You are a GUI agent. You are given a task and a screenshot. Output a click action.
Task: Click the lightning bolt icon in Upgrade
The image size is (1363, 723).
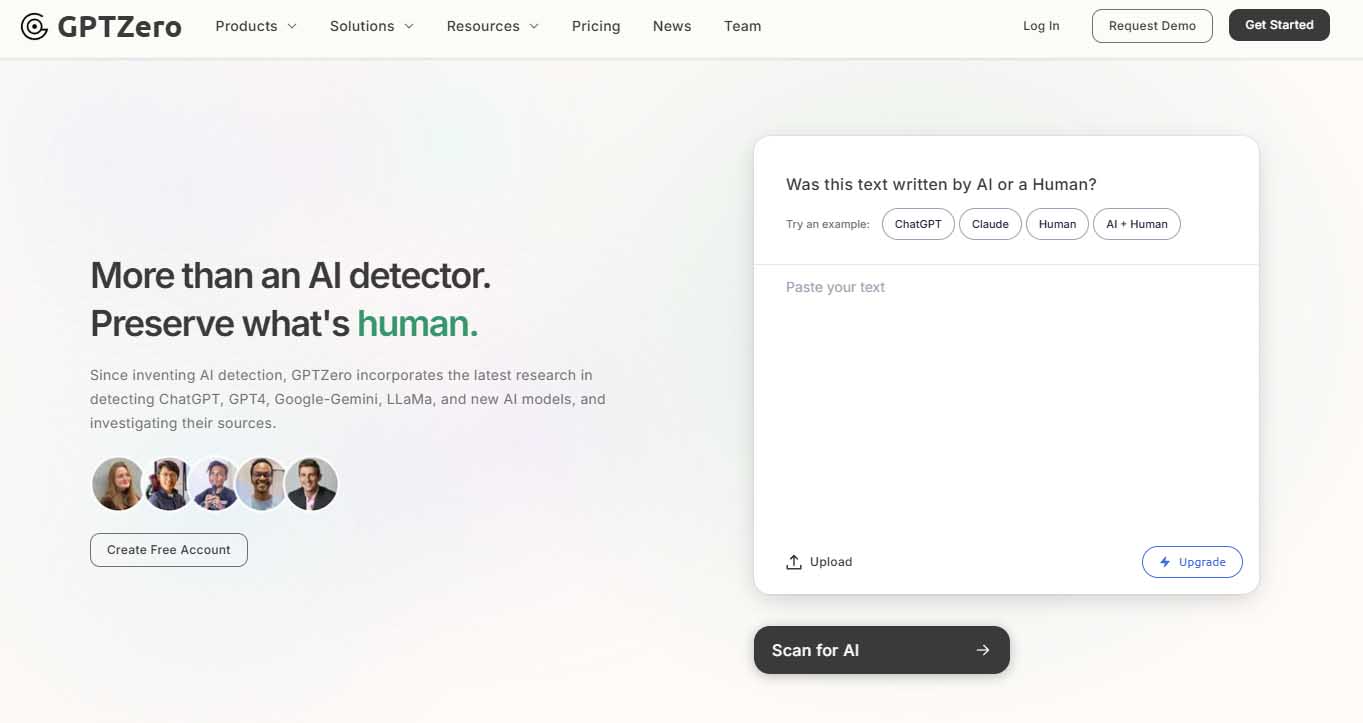(x=1165, y=562)
